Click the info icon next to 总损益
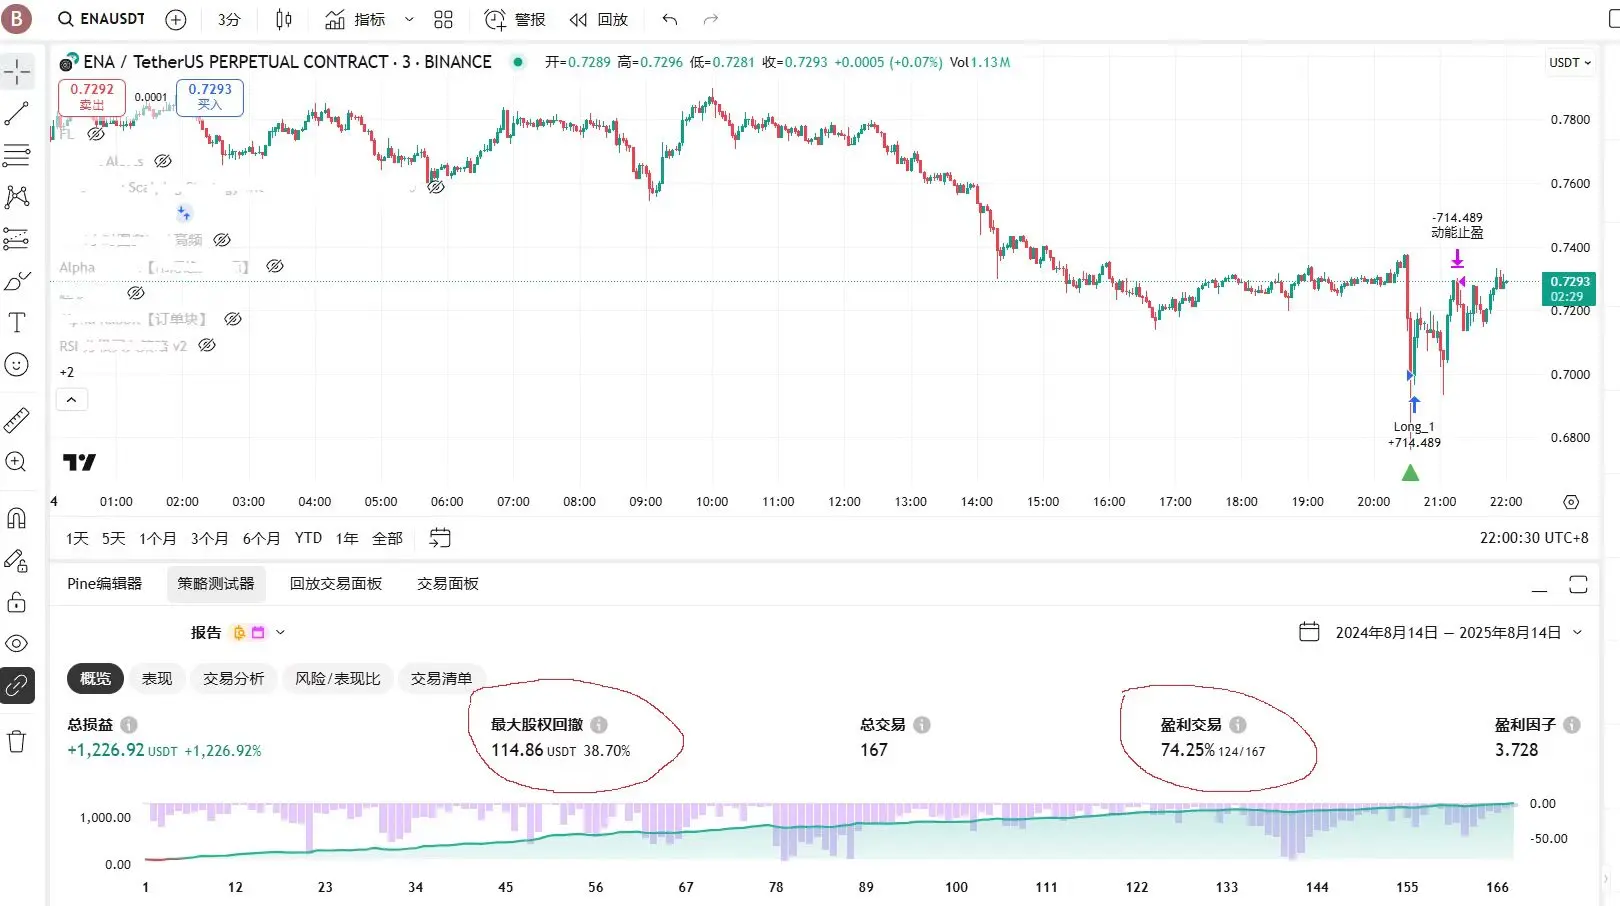 [x=129, y=725]
